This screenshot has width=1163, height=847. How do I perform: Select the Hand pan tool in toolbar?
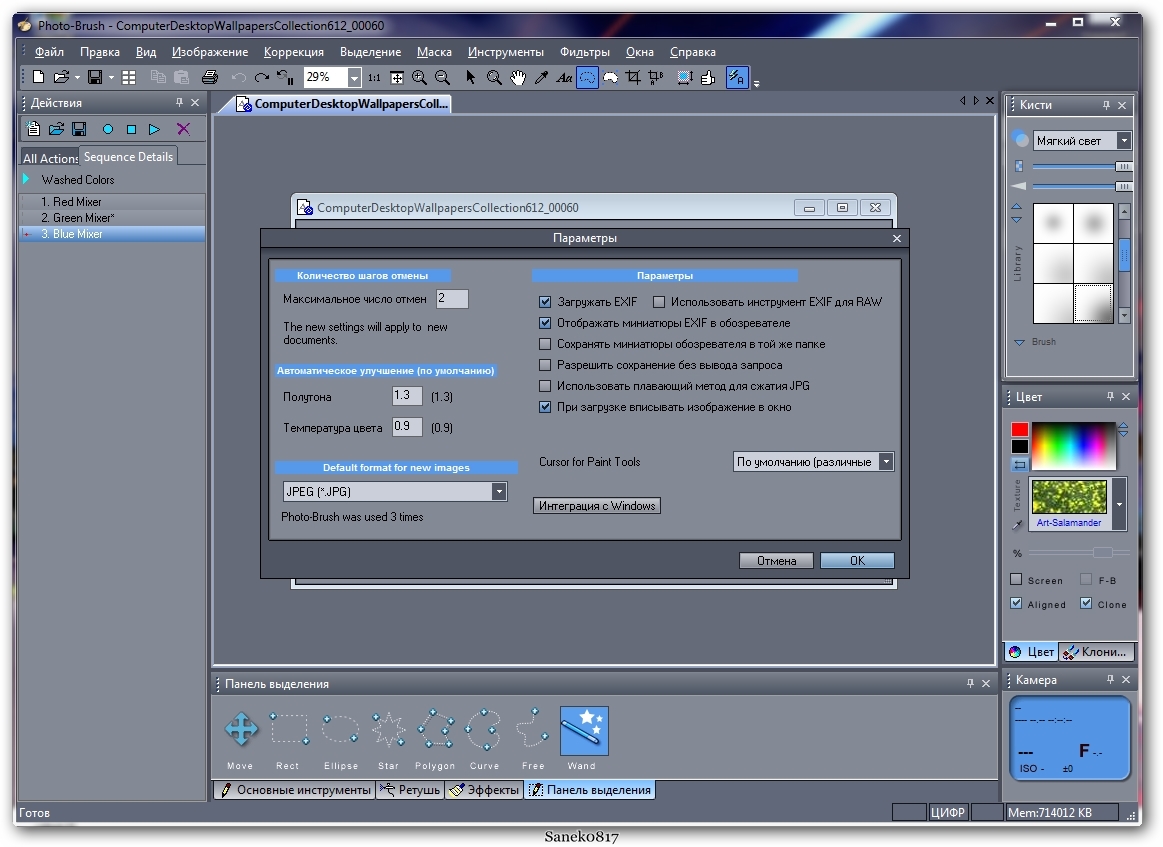coord(518,77)
